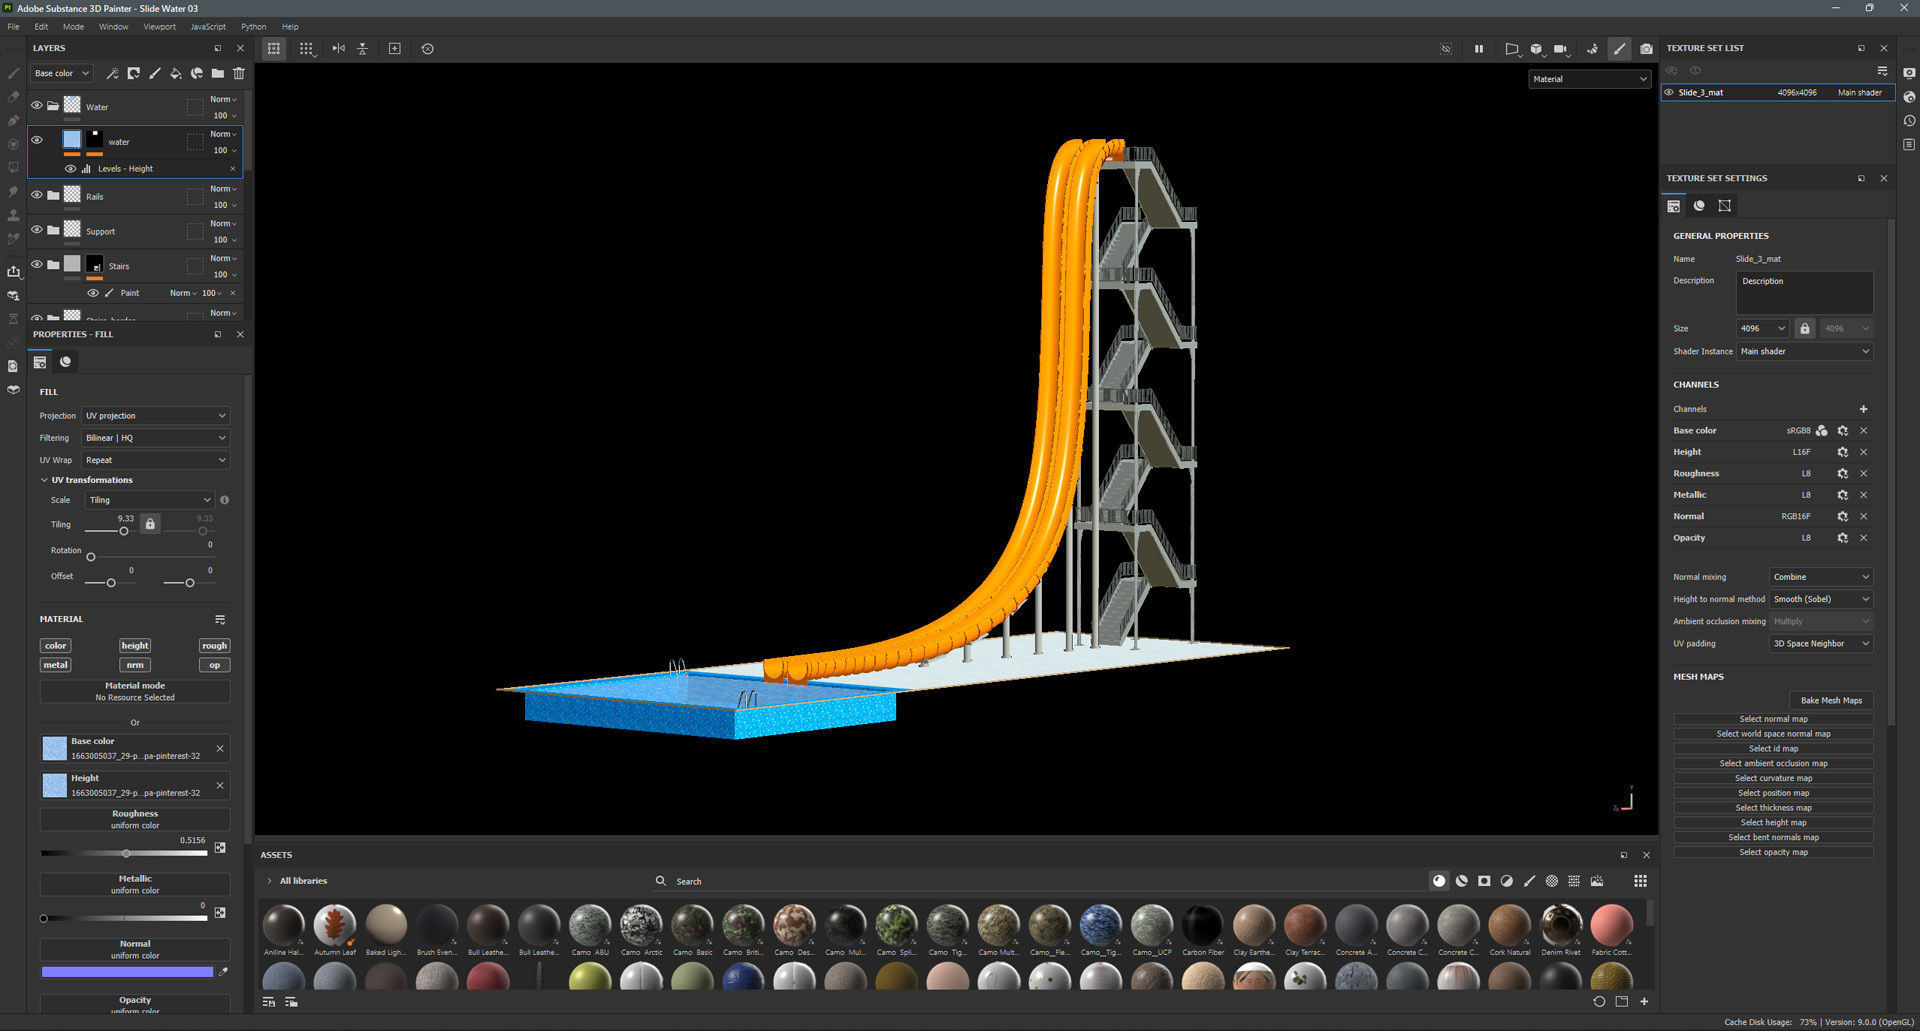Adjust the Tiling slider handle

124,531
